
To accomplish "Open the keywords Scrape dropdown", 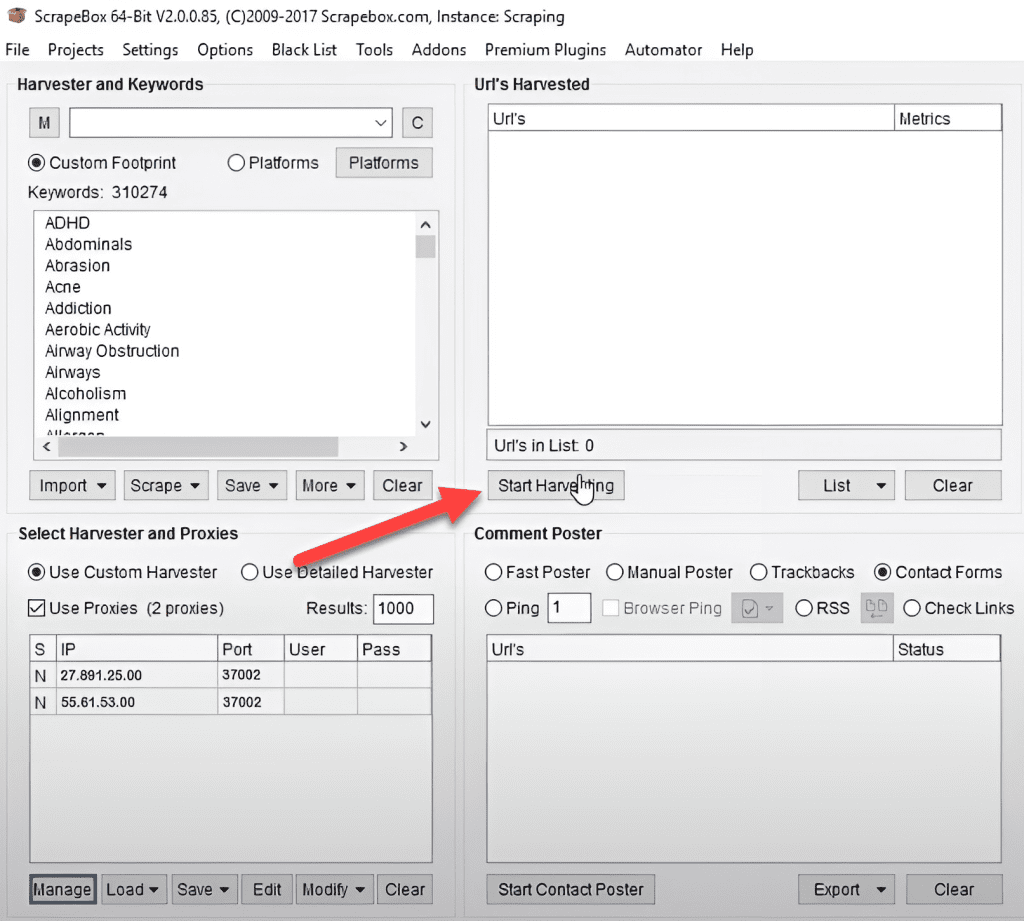I will (166, 485).
